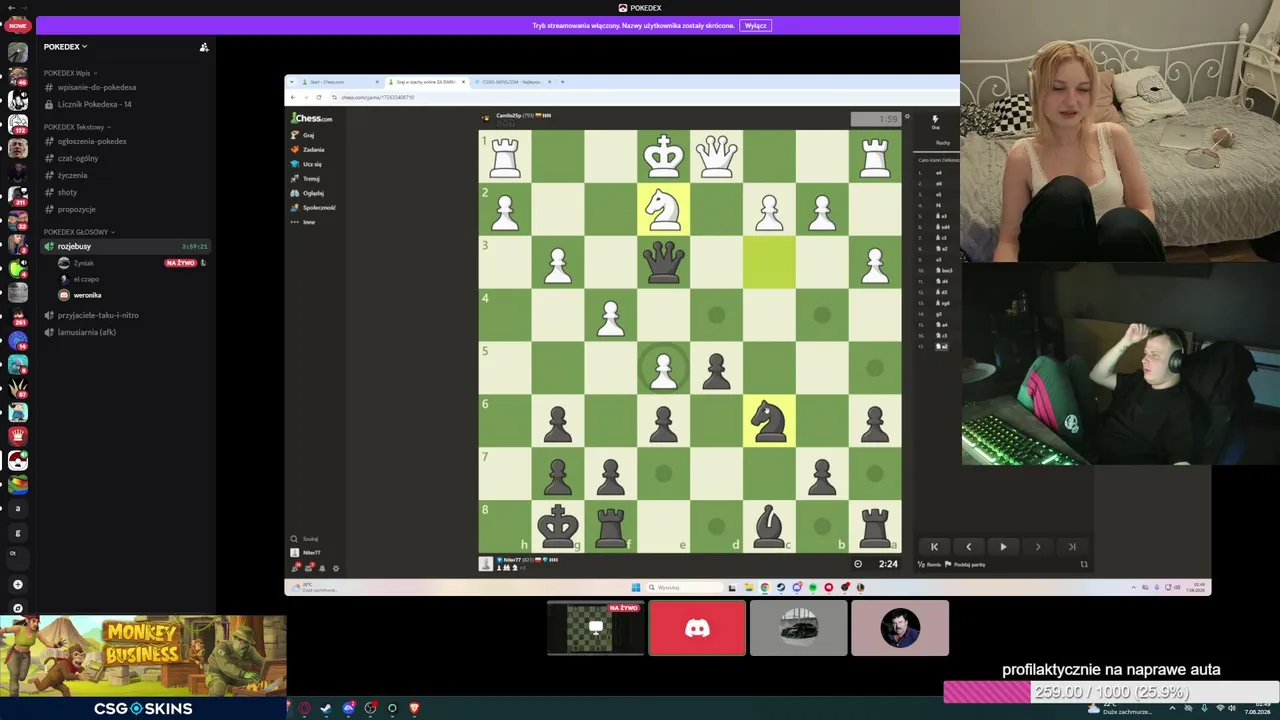Screen dimensions: 1280x720
Task: Open Trenuj in the Chess.com sidebar
Action: (305, 179)
